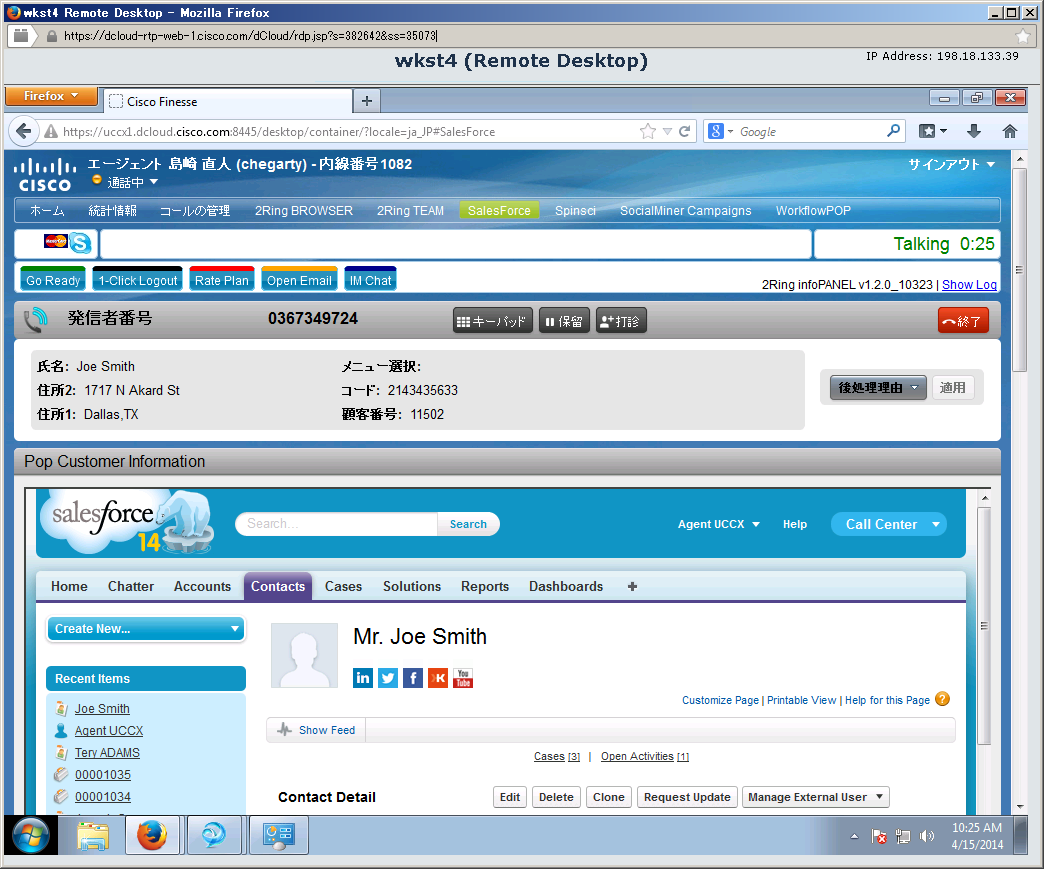Open the 2Ring TEAM tab
This screenshot has width=1044, height=869.
click(x=410, y=211)
